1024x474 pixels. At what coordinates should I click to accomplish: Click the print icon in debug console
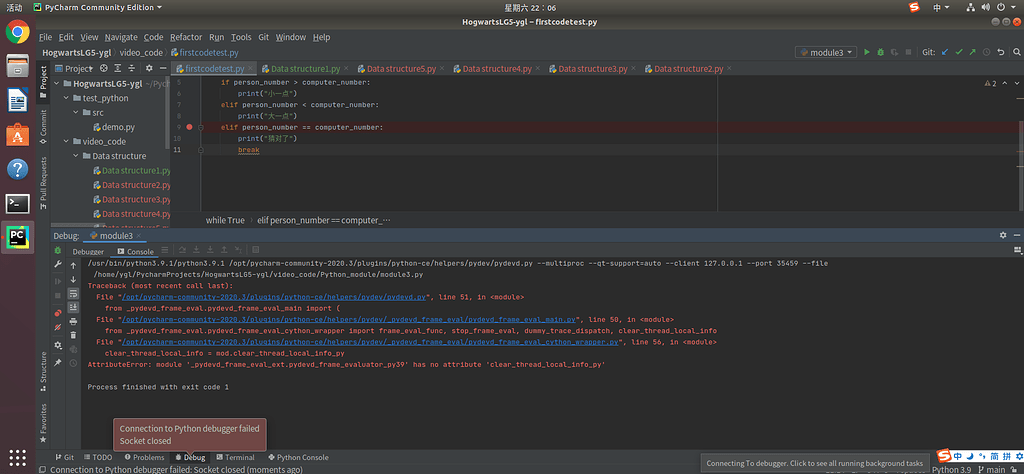tap(73, 321)
